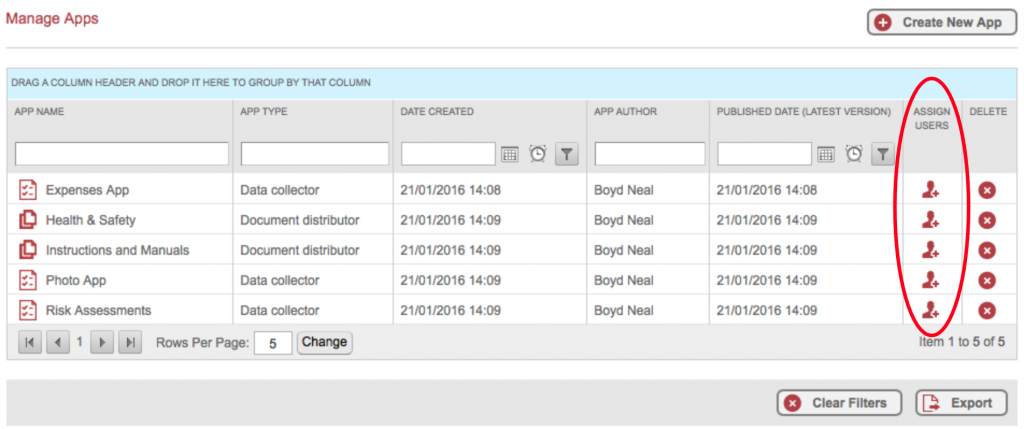Sort by App Author column header
This screenshot has width=1024, height=429.
[x=625, y=112]
